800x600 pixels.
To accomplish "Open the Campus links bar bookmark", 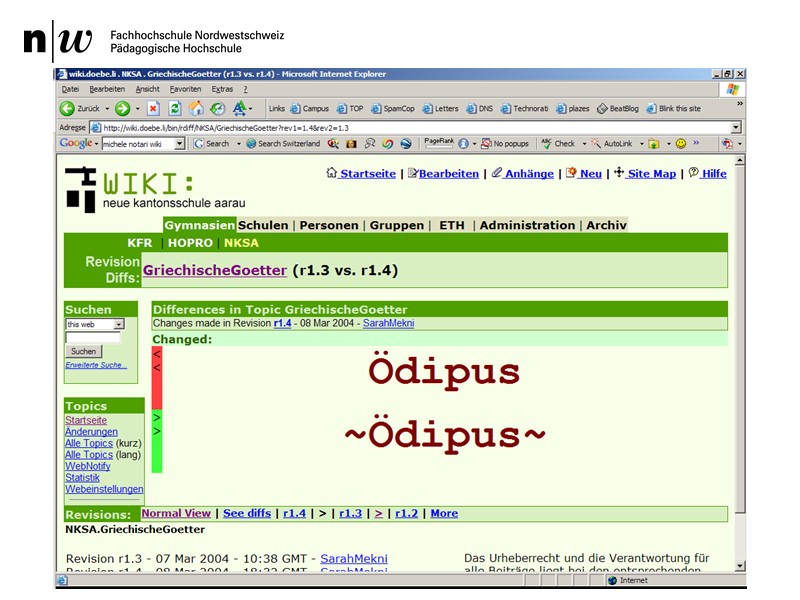I will click(x=309, y=109).
